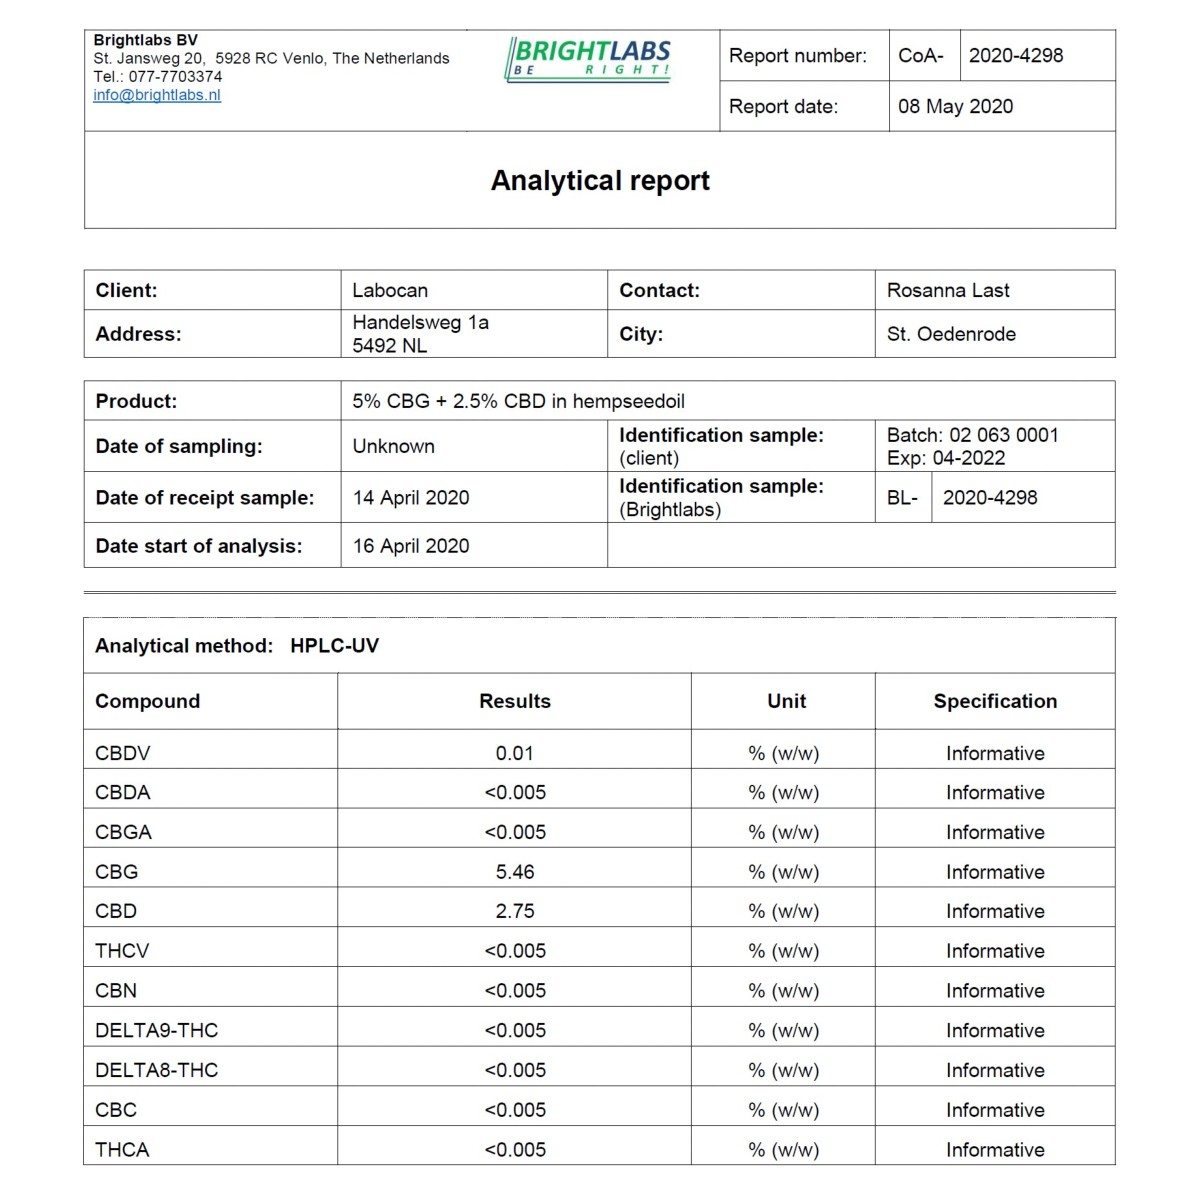Click the 'BL-' identification prefix
This screenshot has width=1200, height=1200.
pos(902,498)
